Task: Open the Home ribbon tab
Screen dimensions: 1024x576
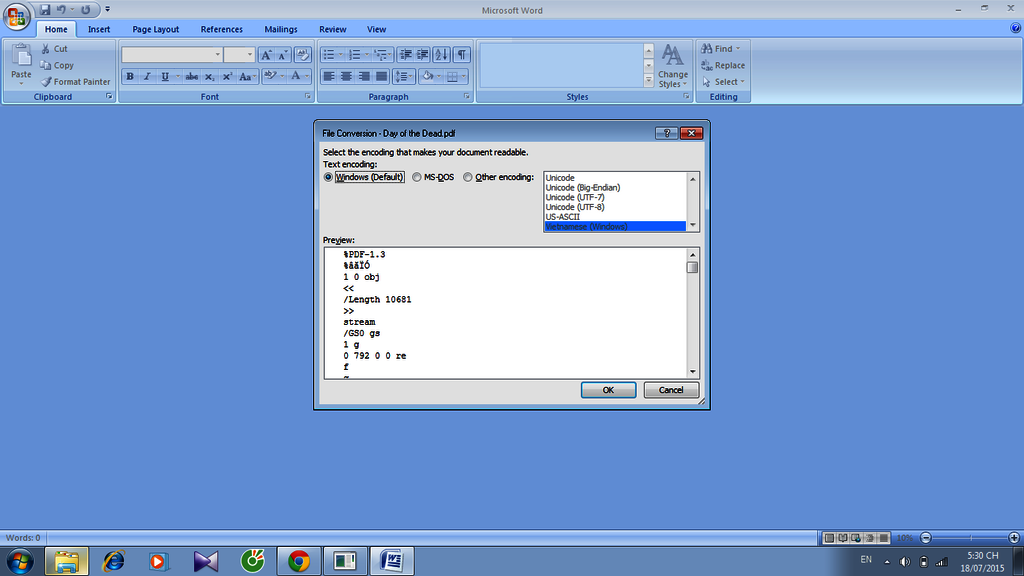Action: [56, 29]
